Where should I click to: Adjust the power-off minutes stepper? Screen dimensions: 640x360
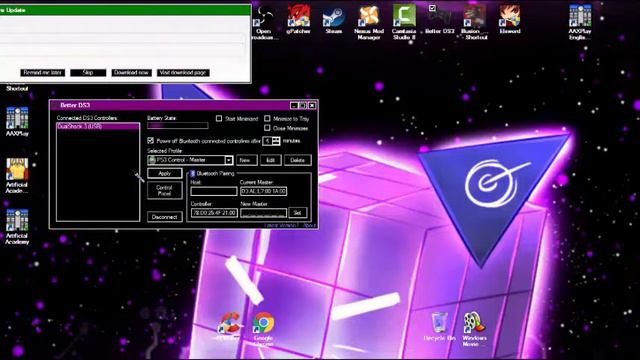(x=276, y=141)
